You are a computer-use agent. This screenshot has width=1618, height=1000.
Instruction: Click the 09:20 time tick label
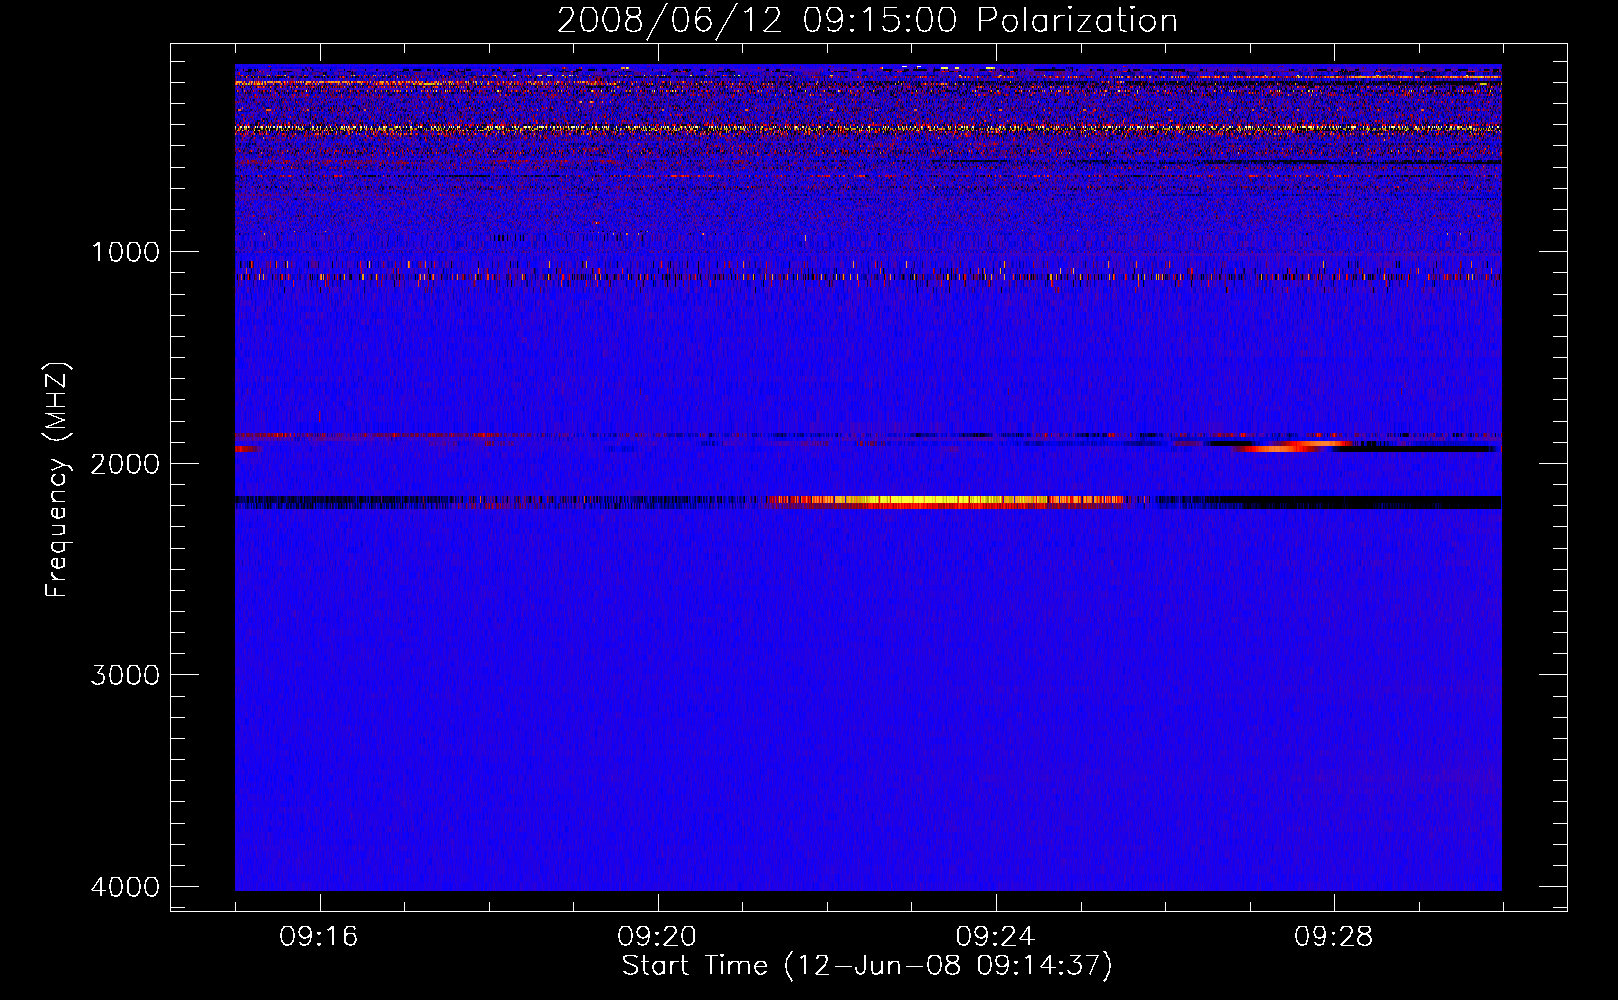(x=657, y=937)
